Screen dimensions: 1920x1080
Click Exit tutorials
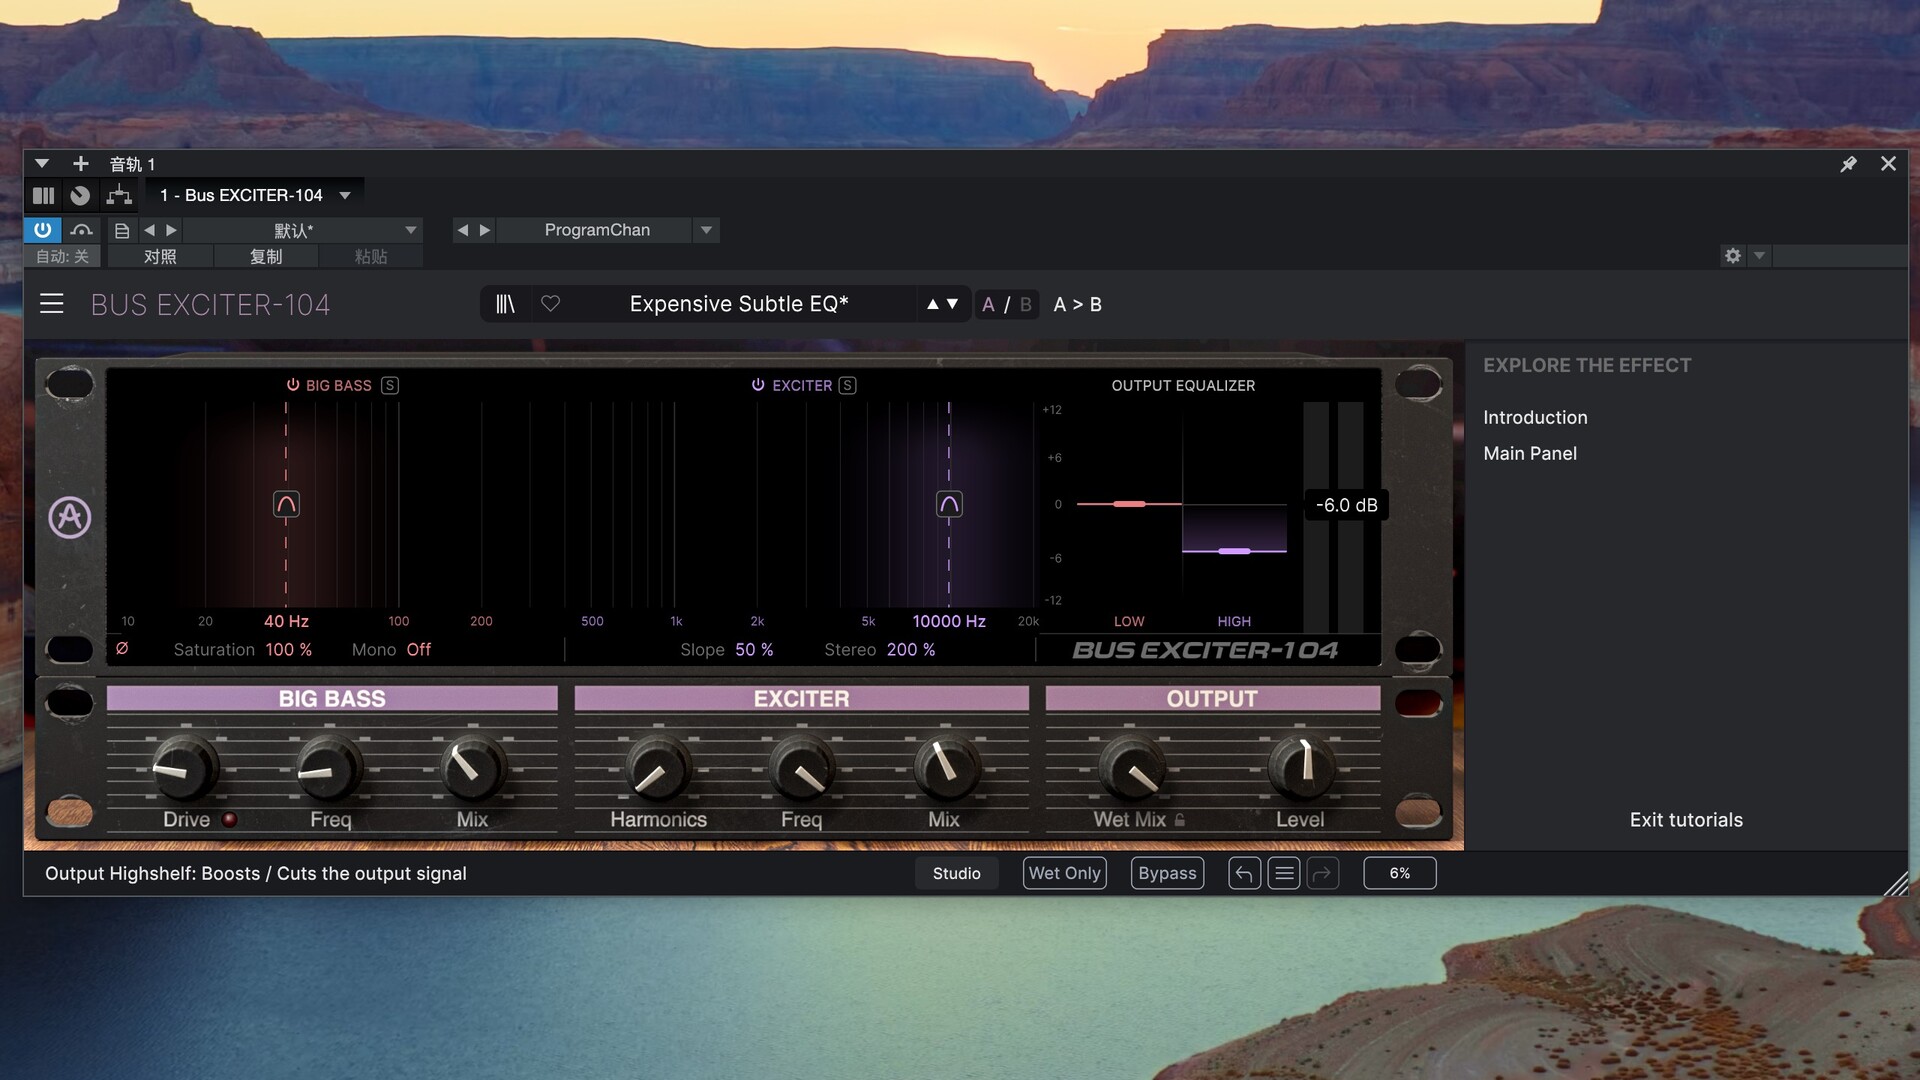point(1686,819)
